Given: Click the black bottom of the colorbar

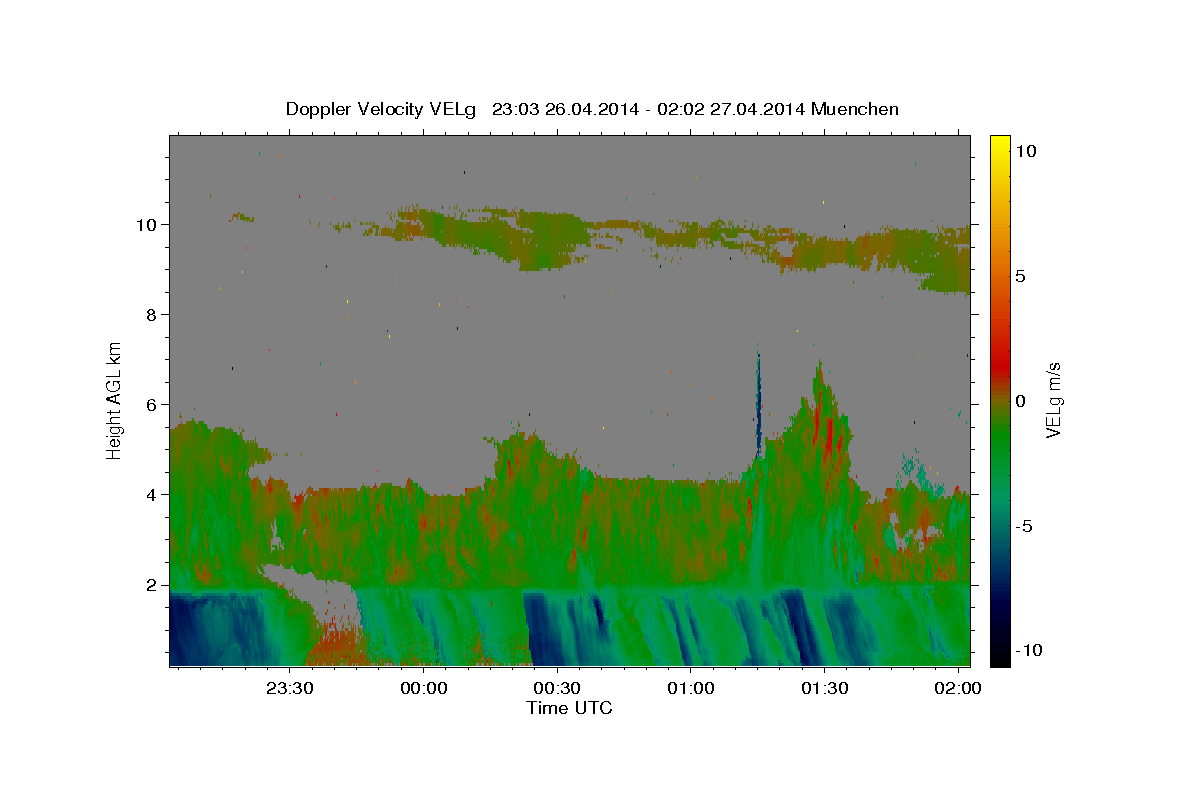Looking at the screenshot, I should [999, 655].
